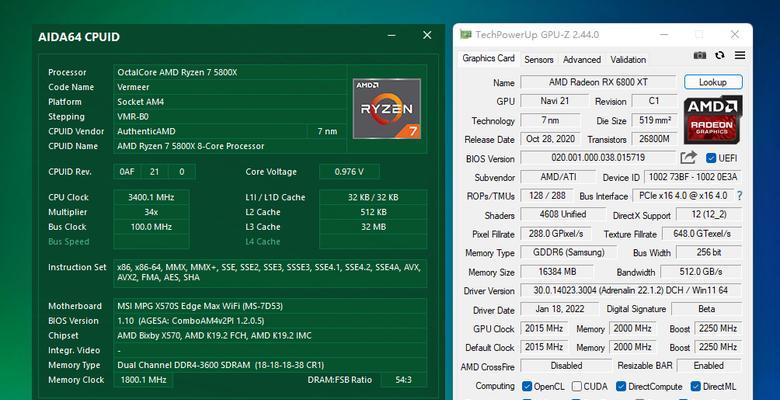Click the Stepping VMR-B0 value
The height and width of the screenshot is (400, 780).
coord(230,117)
